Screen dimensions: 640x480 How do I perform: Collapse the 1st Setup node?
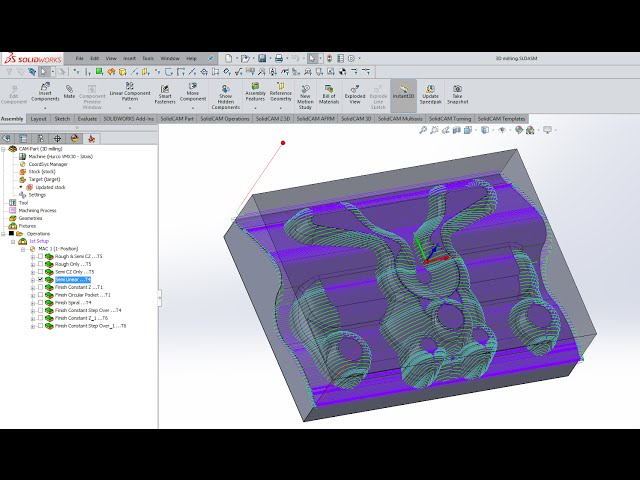click(x=13, y=242)
